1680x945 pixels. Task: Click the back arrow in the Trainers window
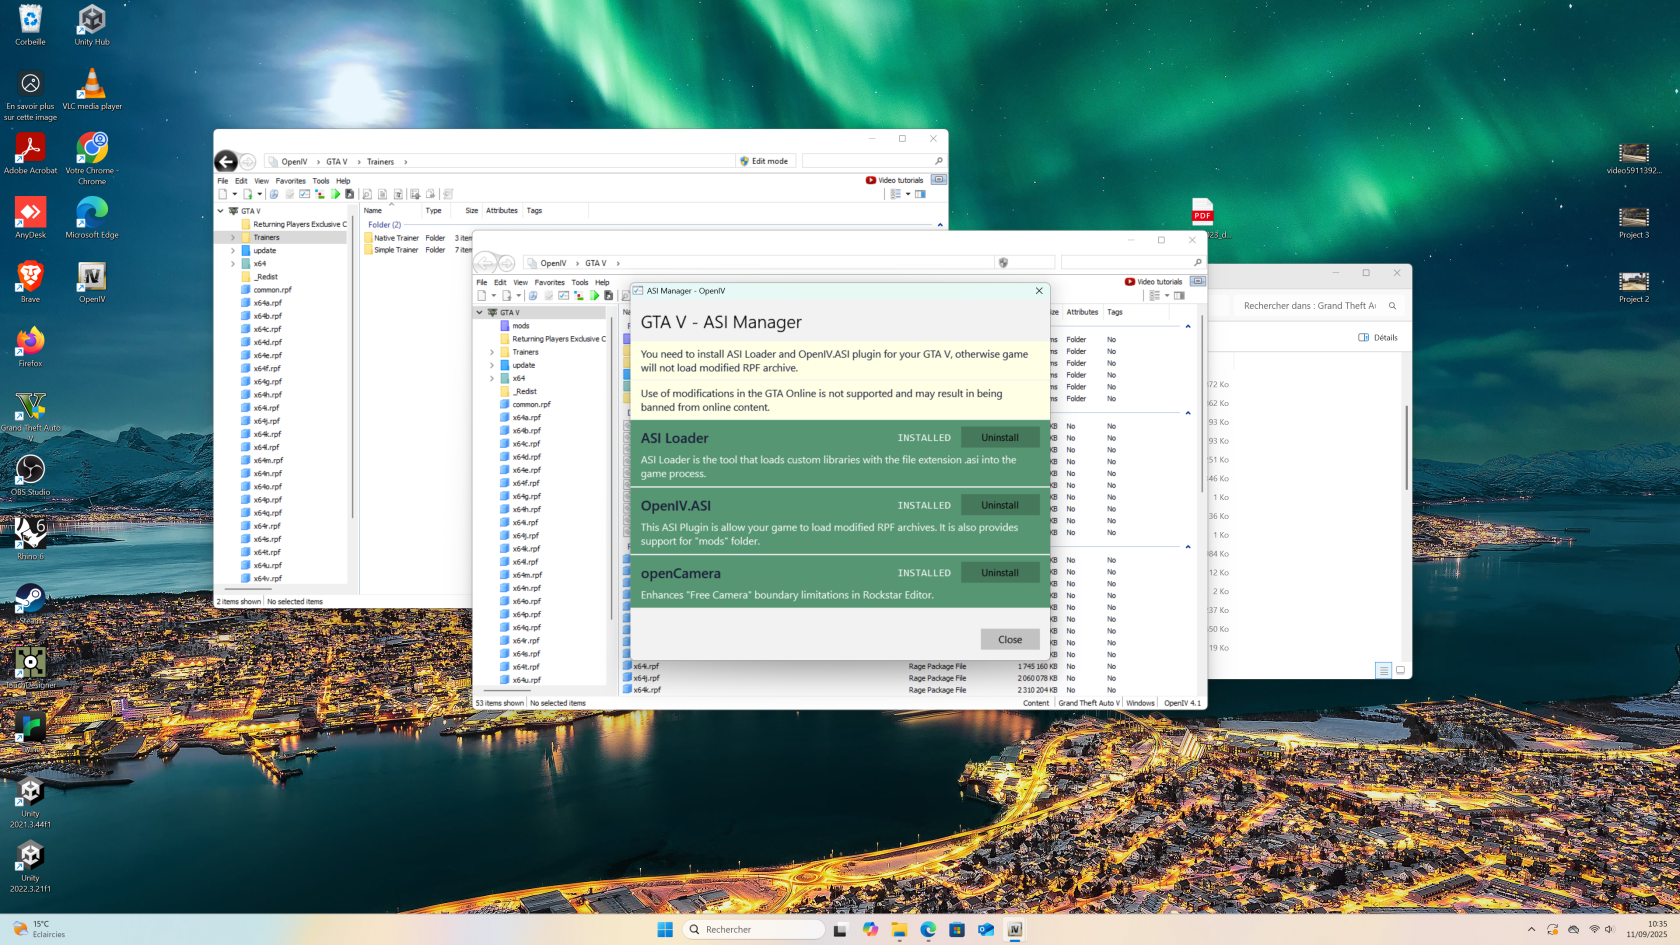click(226, 161)
